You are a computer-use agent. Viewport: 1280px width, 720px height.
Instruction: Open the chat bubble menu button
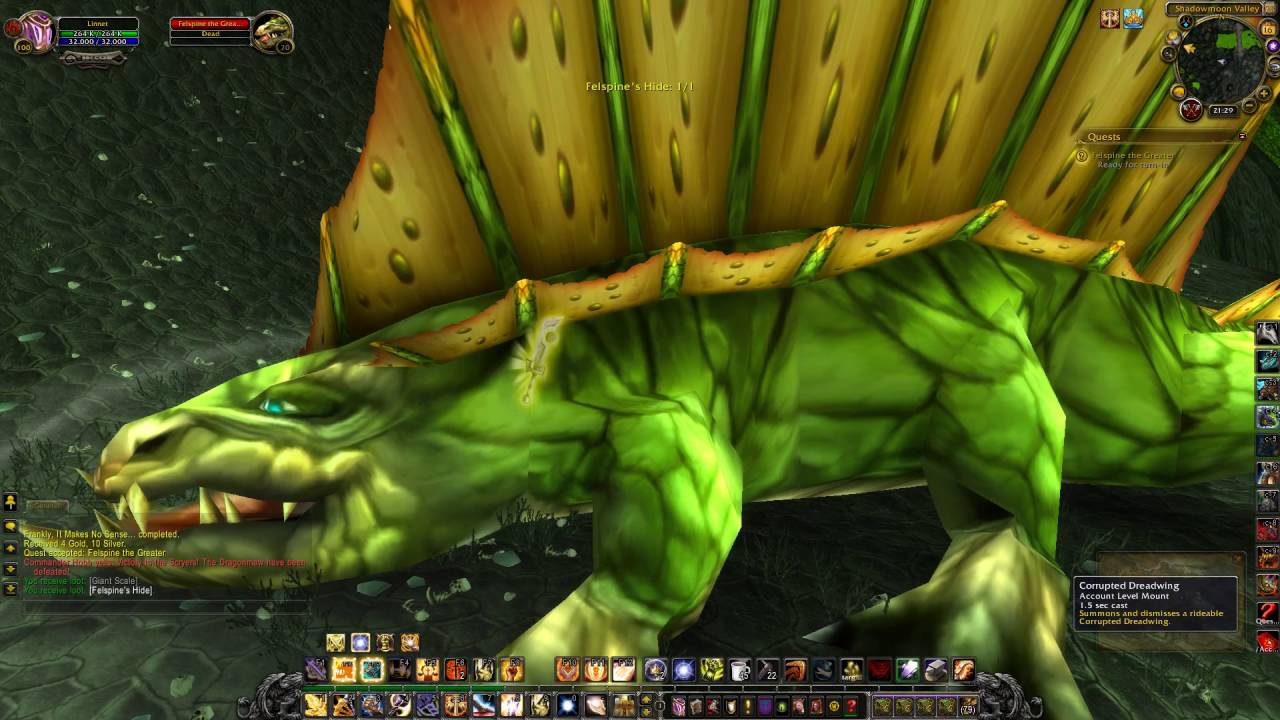click(x=10, y=526)
